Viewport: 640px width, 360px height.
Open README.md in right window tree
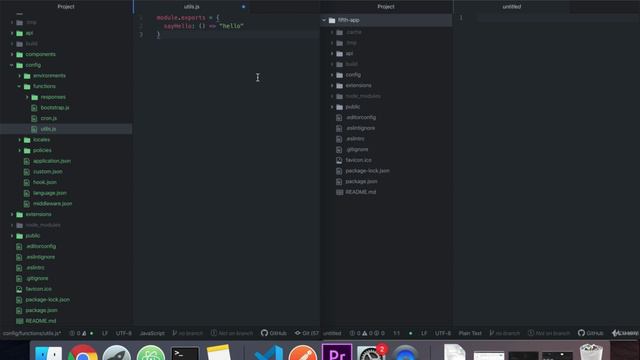pyautogui.click(x=361, y=192)
